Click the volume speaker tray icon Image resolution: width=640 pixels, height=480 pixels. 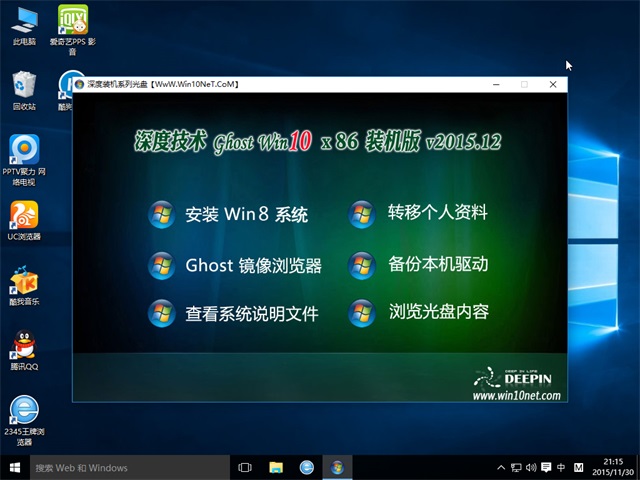[531, 467]
